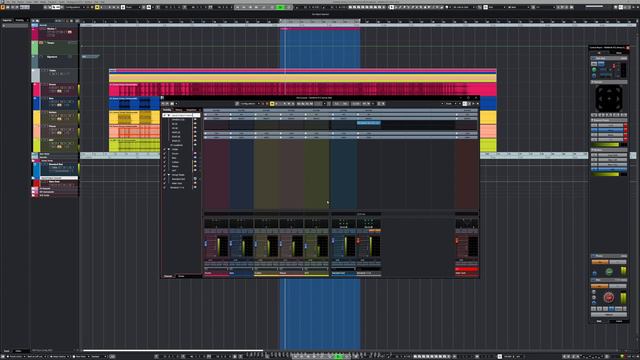
Task: Switch to Zones tab under MixConsole list
Action: pyautogui.click(x=181, y=276)
